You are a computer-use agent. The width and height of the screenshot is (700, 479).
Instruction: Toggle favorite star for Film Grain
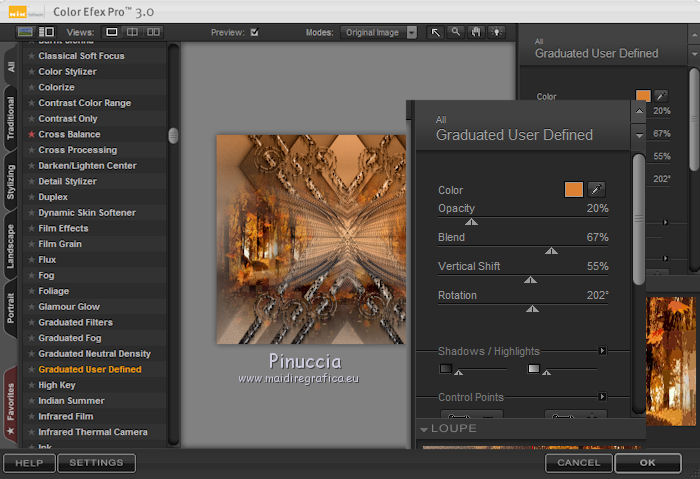pyautogui.click(x=31, y=244)
